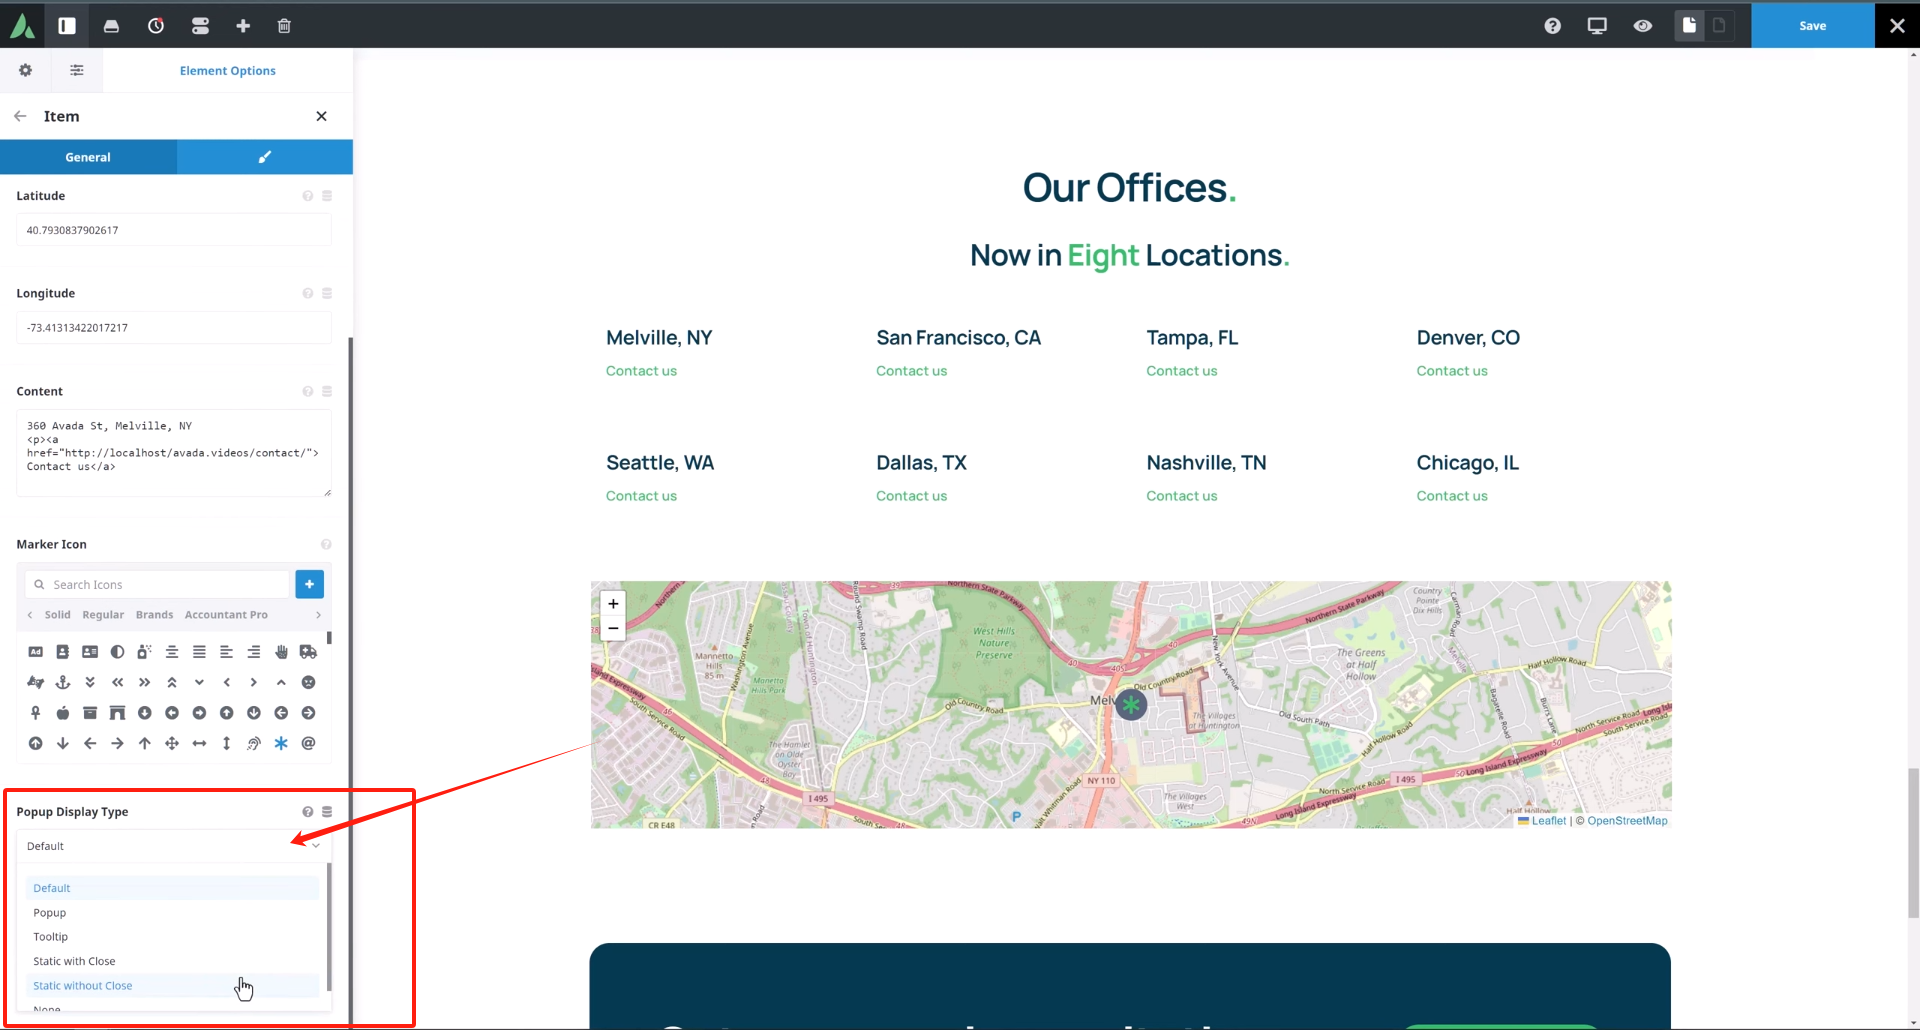The width and height of the screenshot is (1920, 1030).
Task: Click the trash icon in top toolbar
Action: pyautogui.click(x=284, y=26)
